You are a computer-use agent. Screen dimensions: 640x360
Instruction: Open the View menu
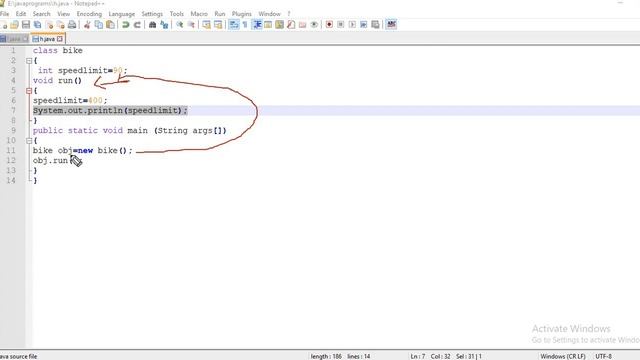tap(63, 14)
